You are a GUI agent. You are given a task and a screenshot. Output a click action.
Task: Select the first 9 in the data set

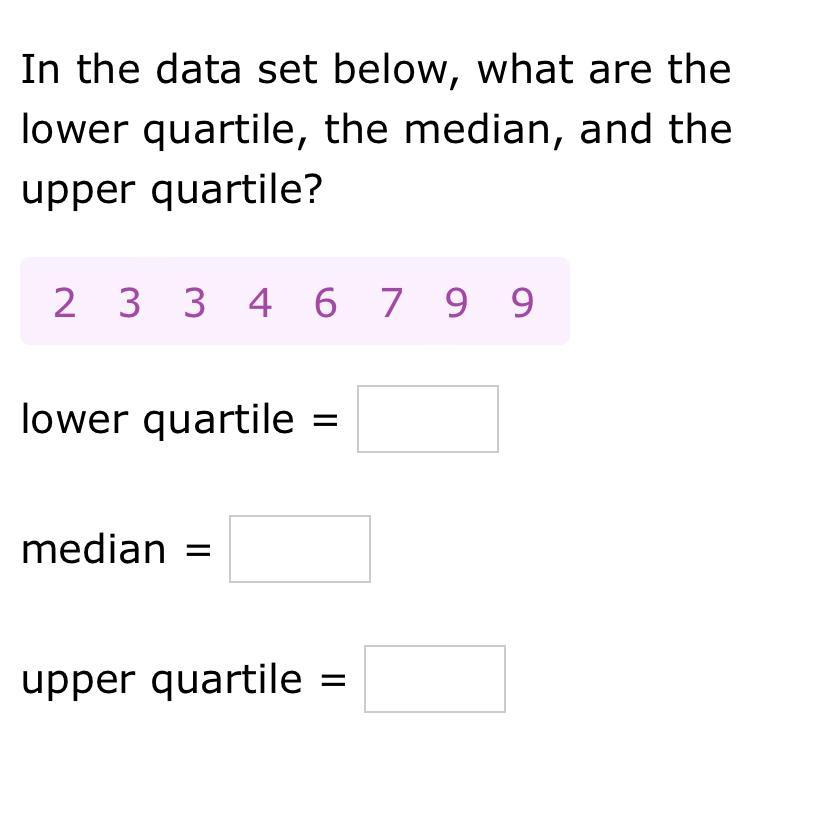pos(457,303)
